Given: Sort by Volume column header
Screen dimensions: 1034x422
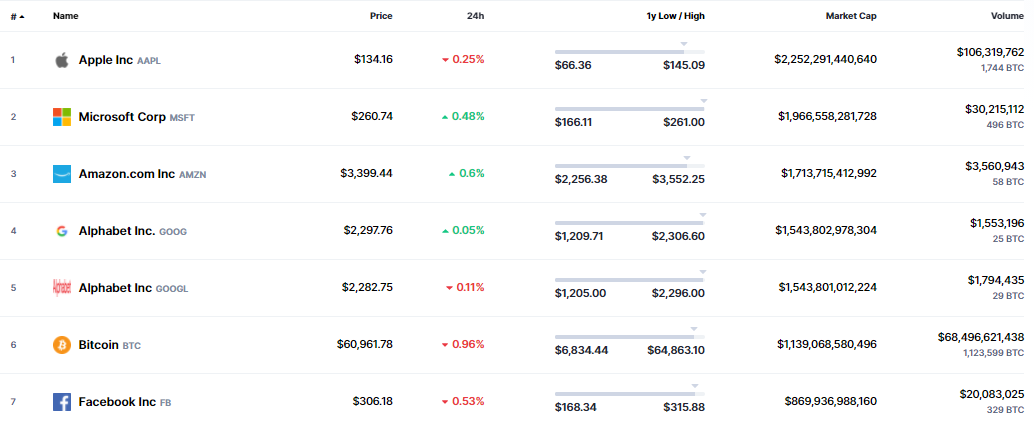Looking at the screenshot, I should pos(1007,16).
